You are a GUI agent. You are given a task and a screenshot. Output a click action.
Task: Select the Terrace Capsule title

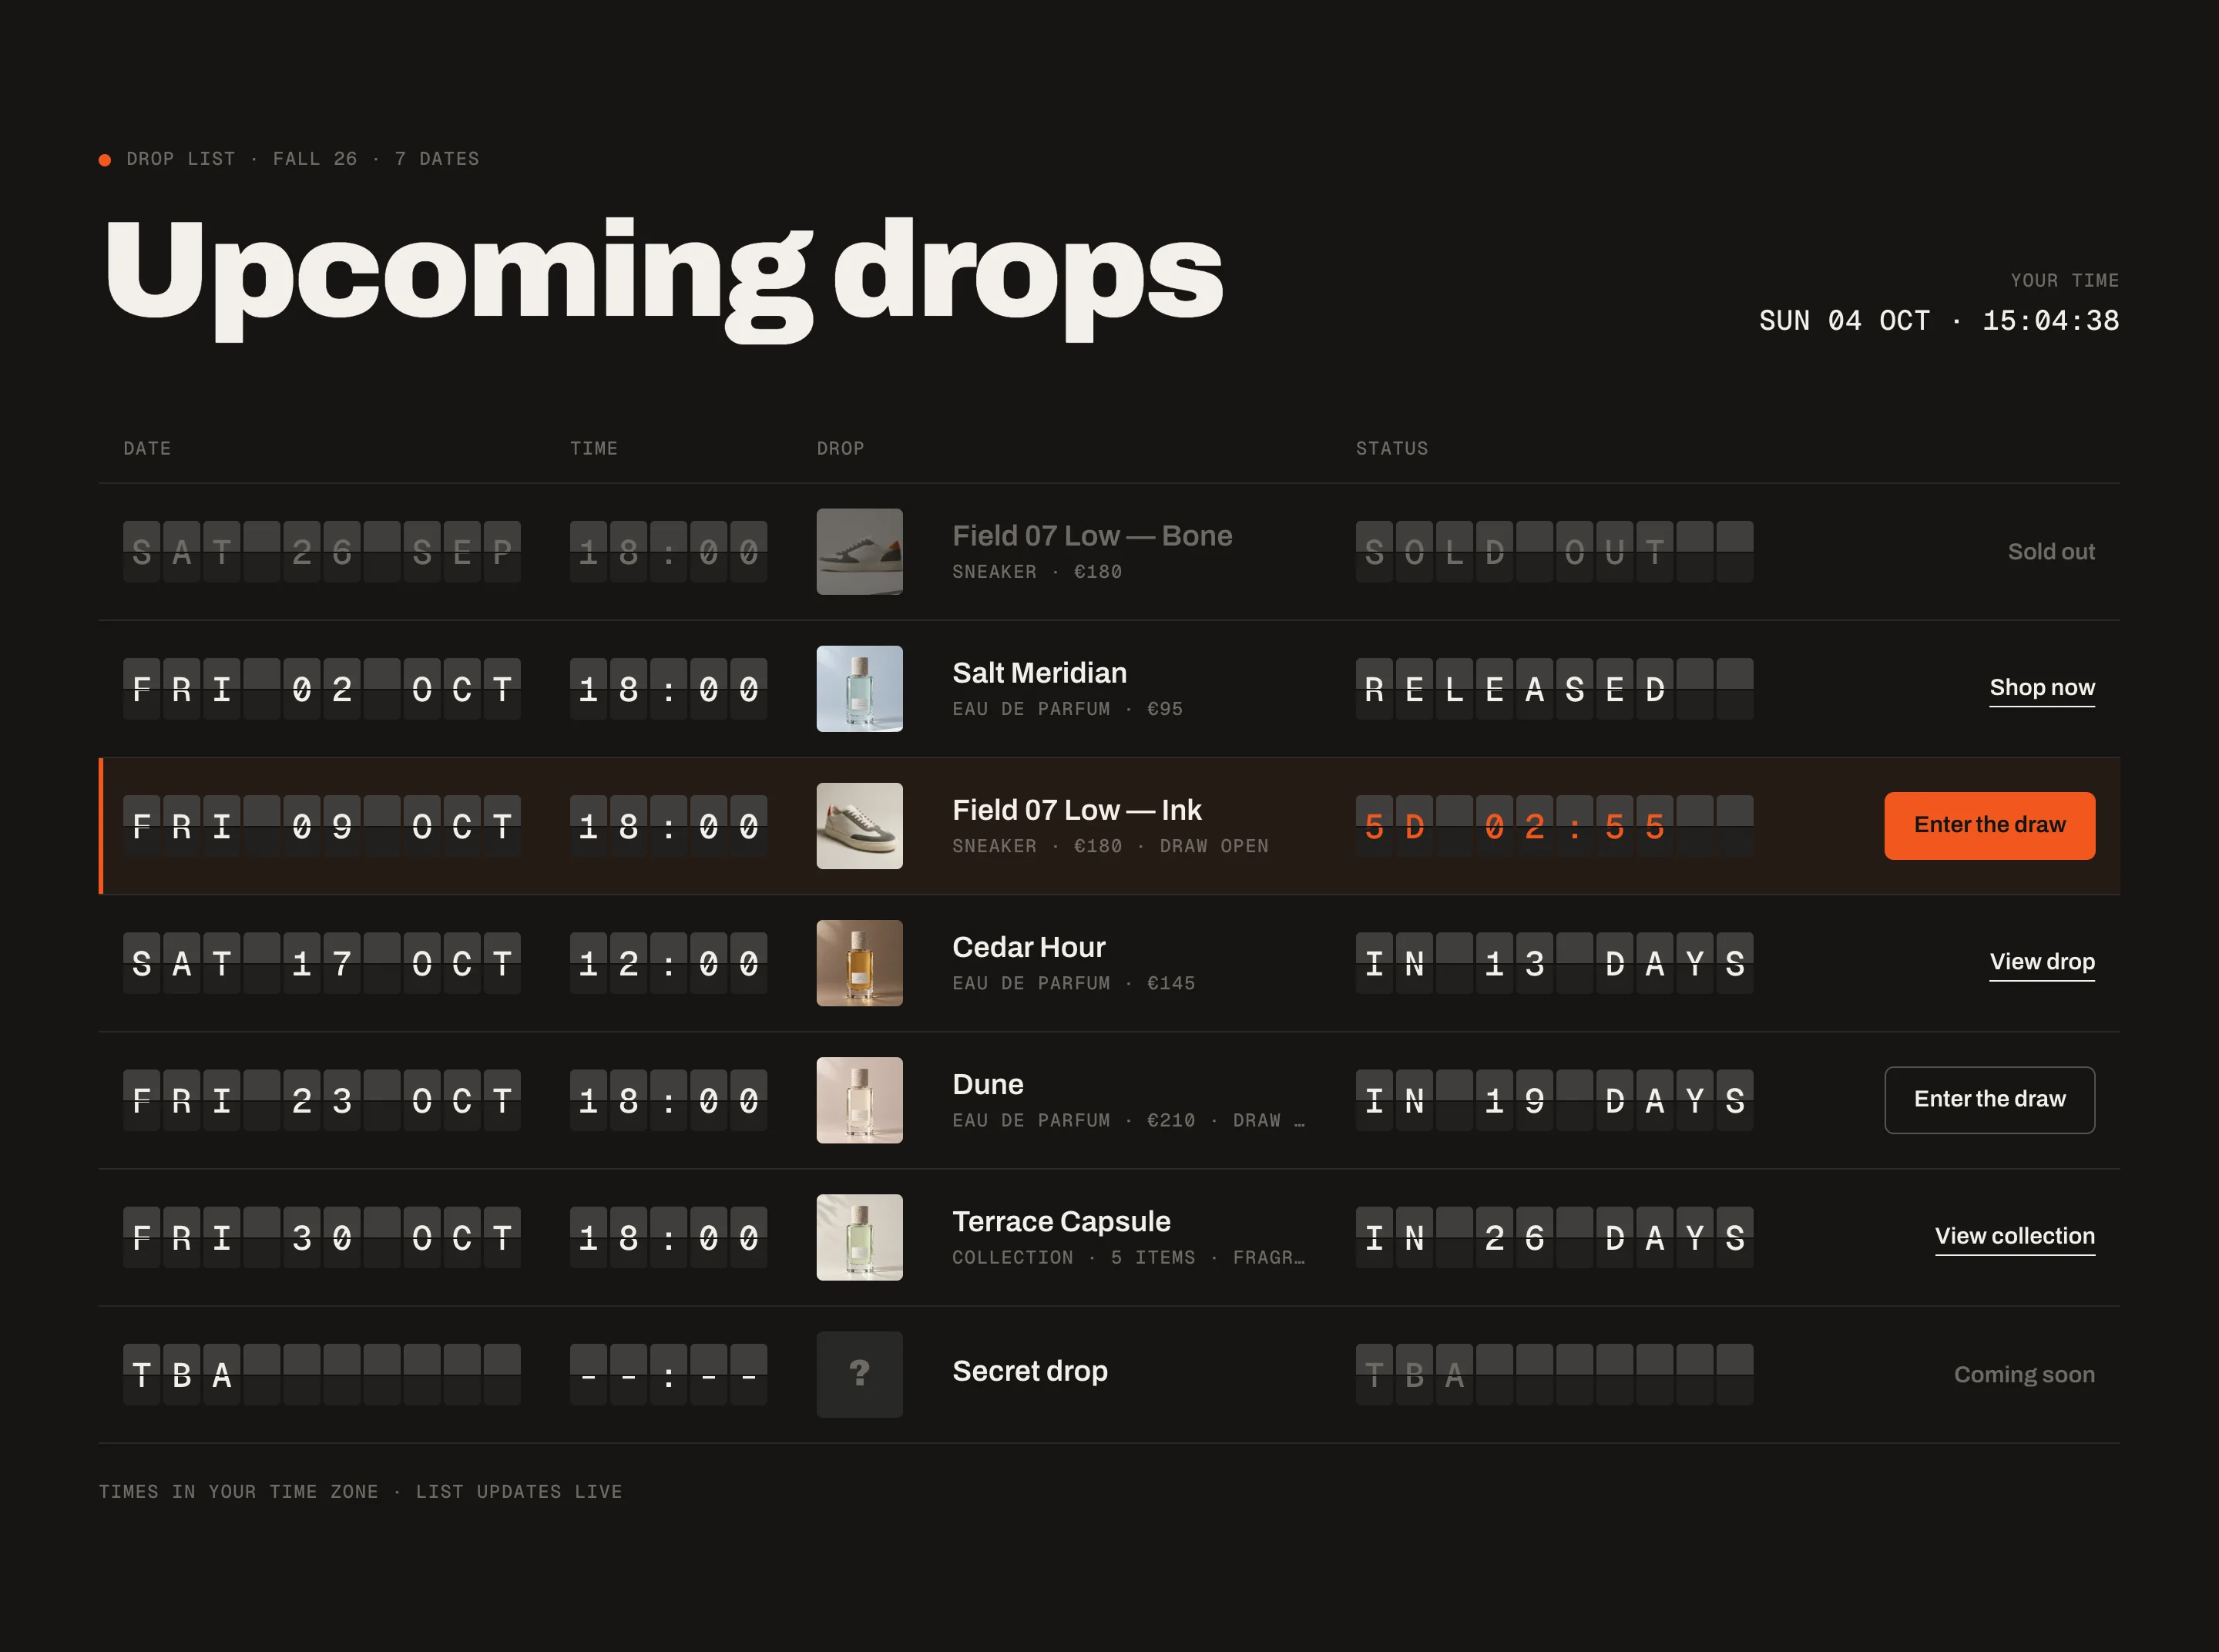point(1061,1221)
